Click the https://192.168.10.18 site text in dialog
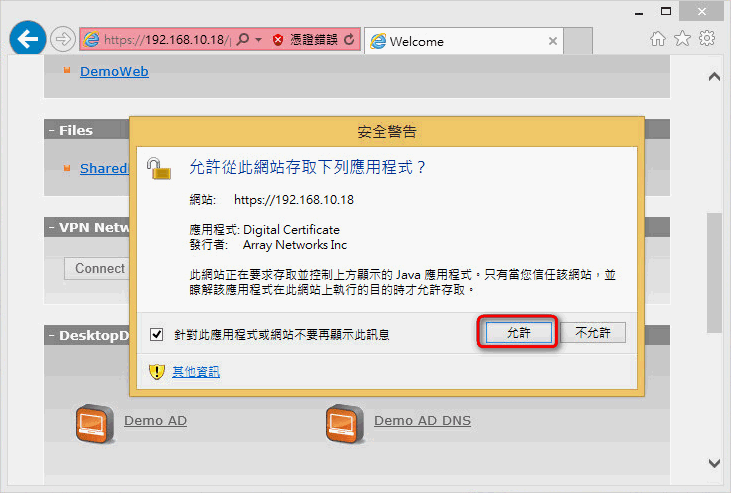The width and height of the screenshot is (731, 493). coord(294,200)
